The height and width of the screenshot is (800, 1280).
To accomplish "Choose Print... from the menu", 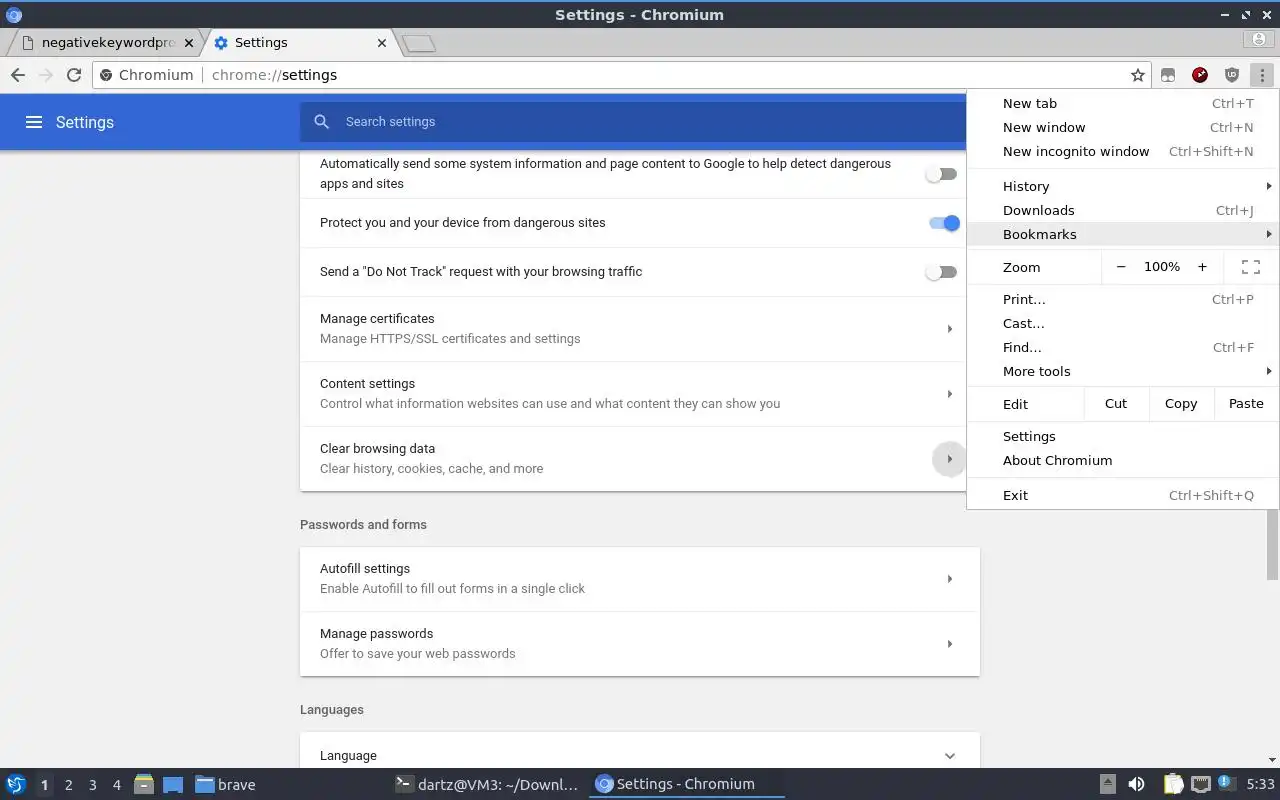I will coord(1123,299).
